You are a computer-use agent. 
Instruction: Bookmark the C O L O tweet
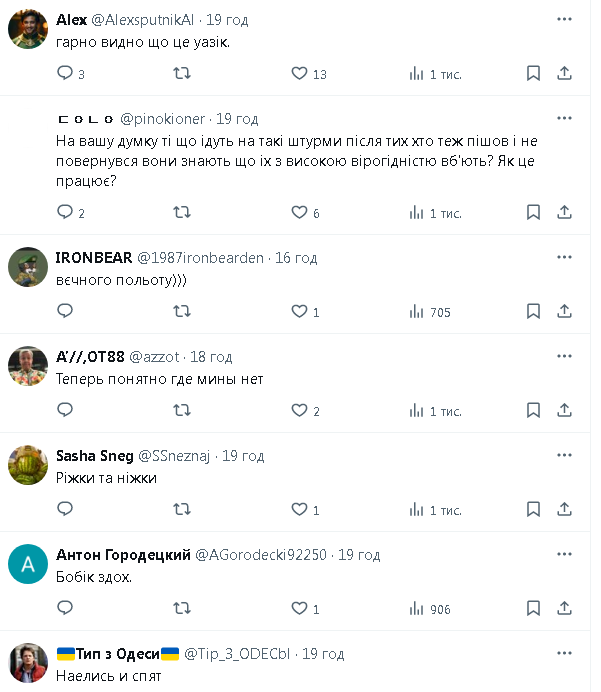coord(533,212)
